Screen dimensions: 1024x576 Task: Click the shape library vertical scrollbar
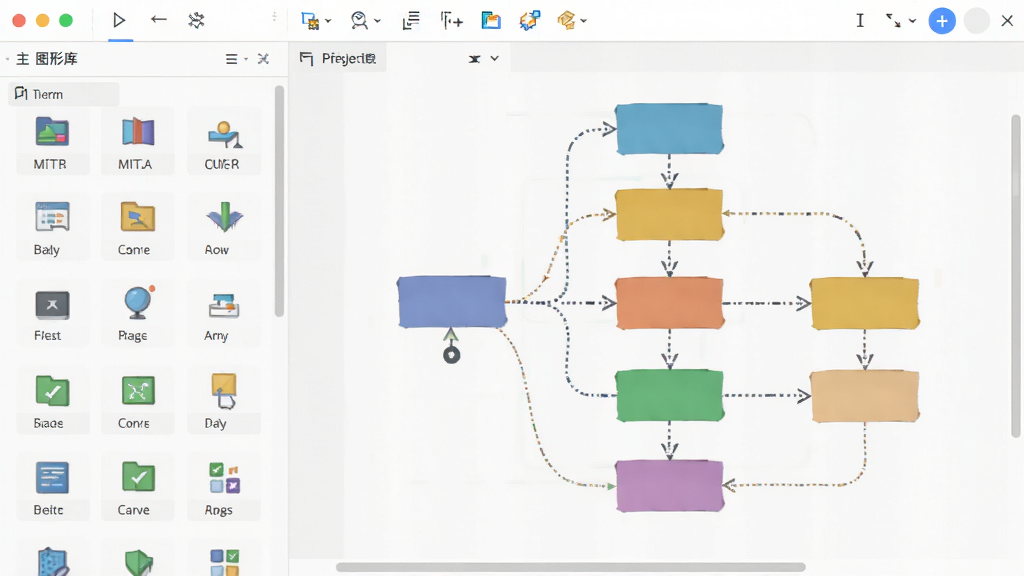[x=280, y=201]
